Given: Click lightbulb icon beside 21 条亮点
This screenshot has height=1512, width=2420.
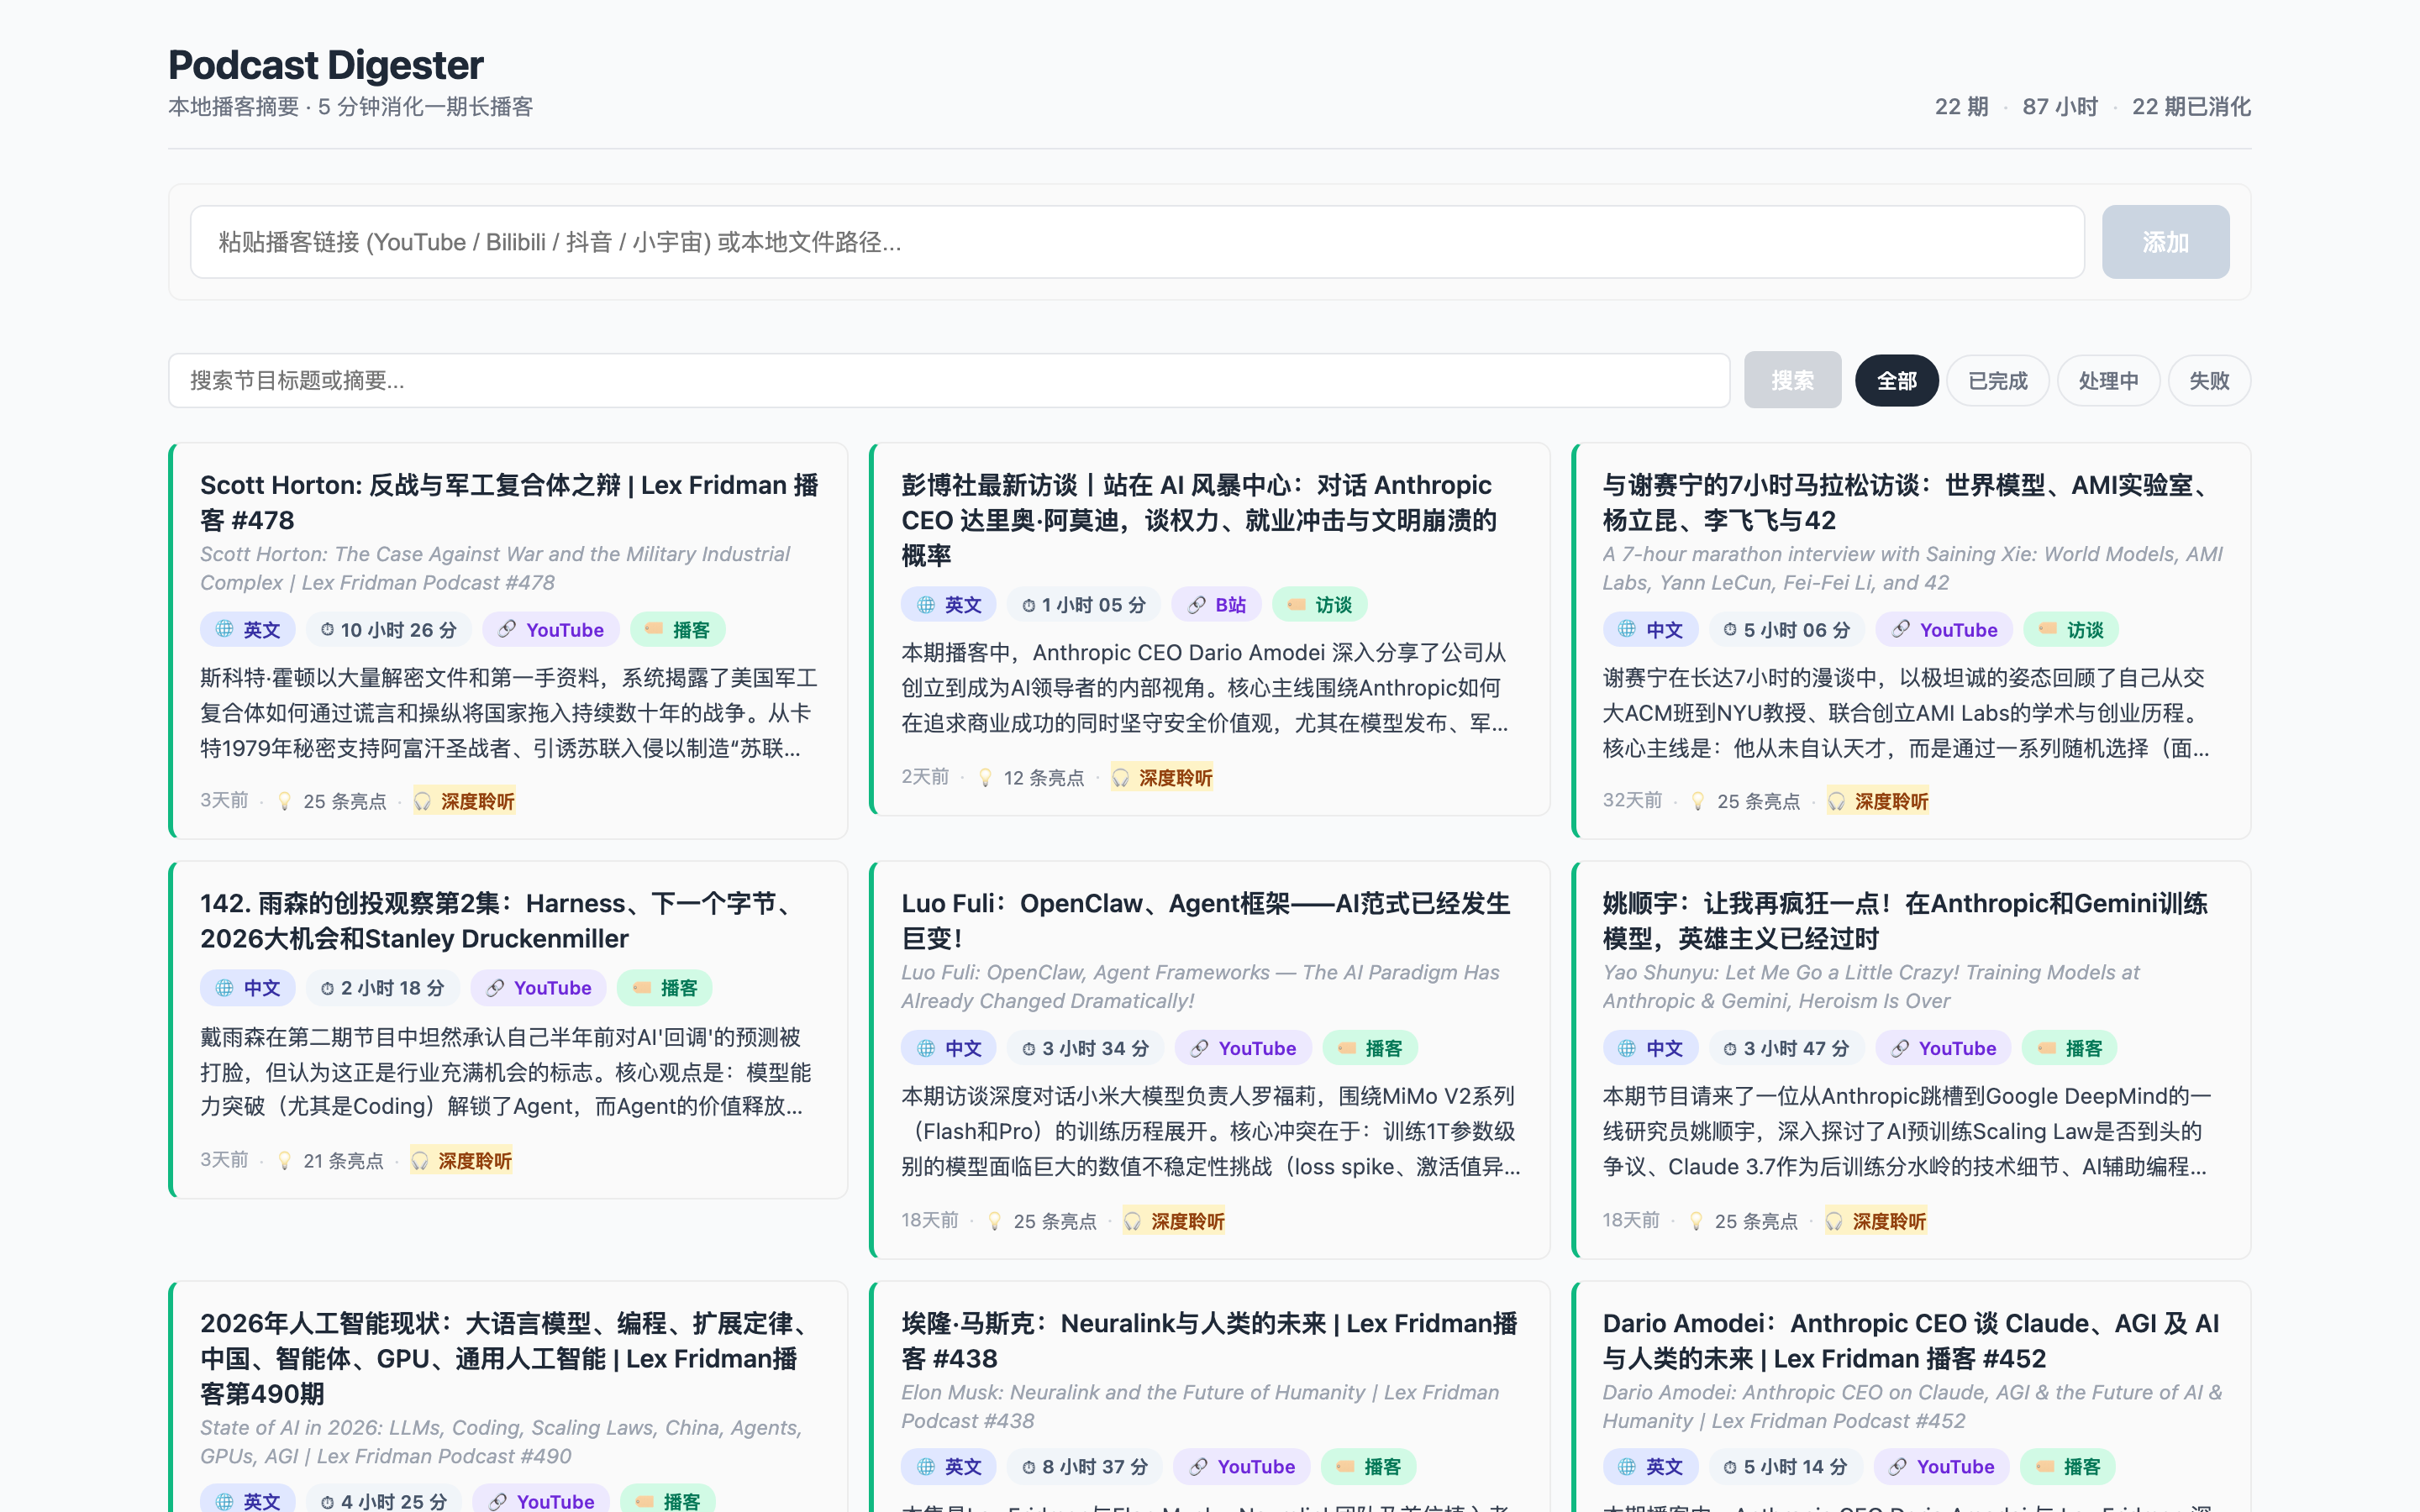Looking at the screenshot, I should (285, 1160).
